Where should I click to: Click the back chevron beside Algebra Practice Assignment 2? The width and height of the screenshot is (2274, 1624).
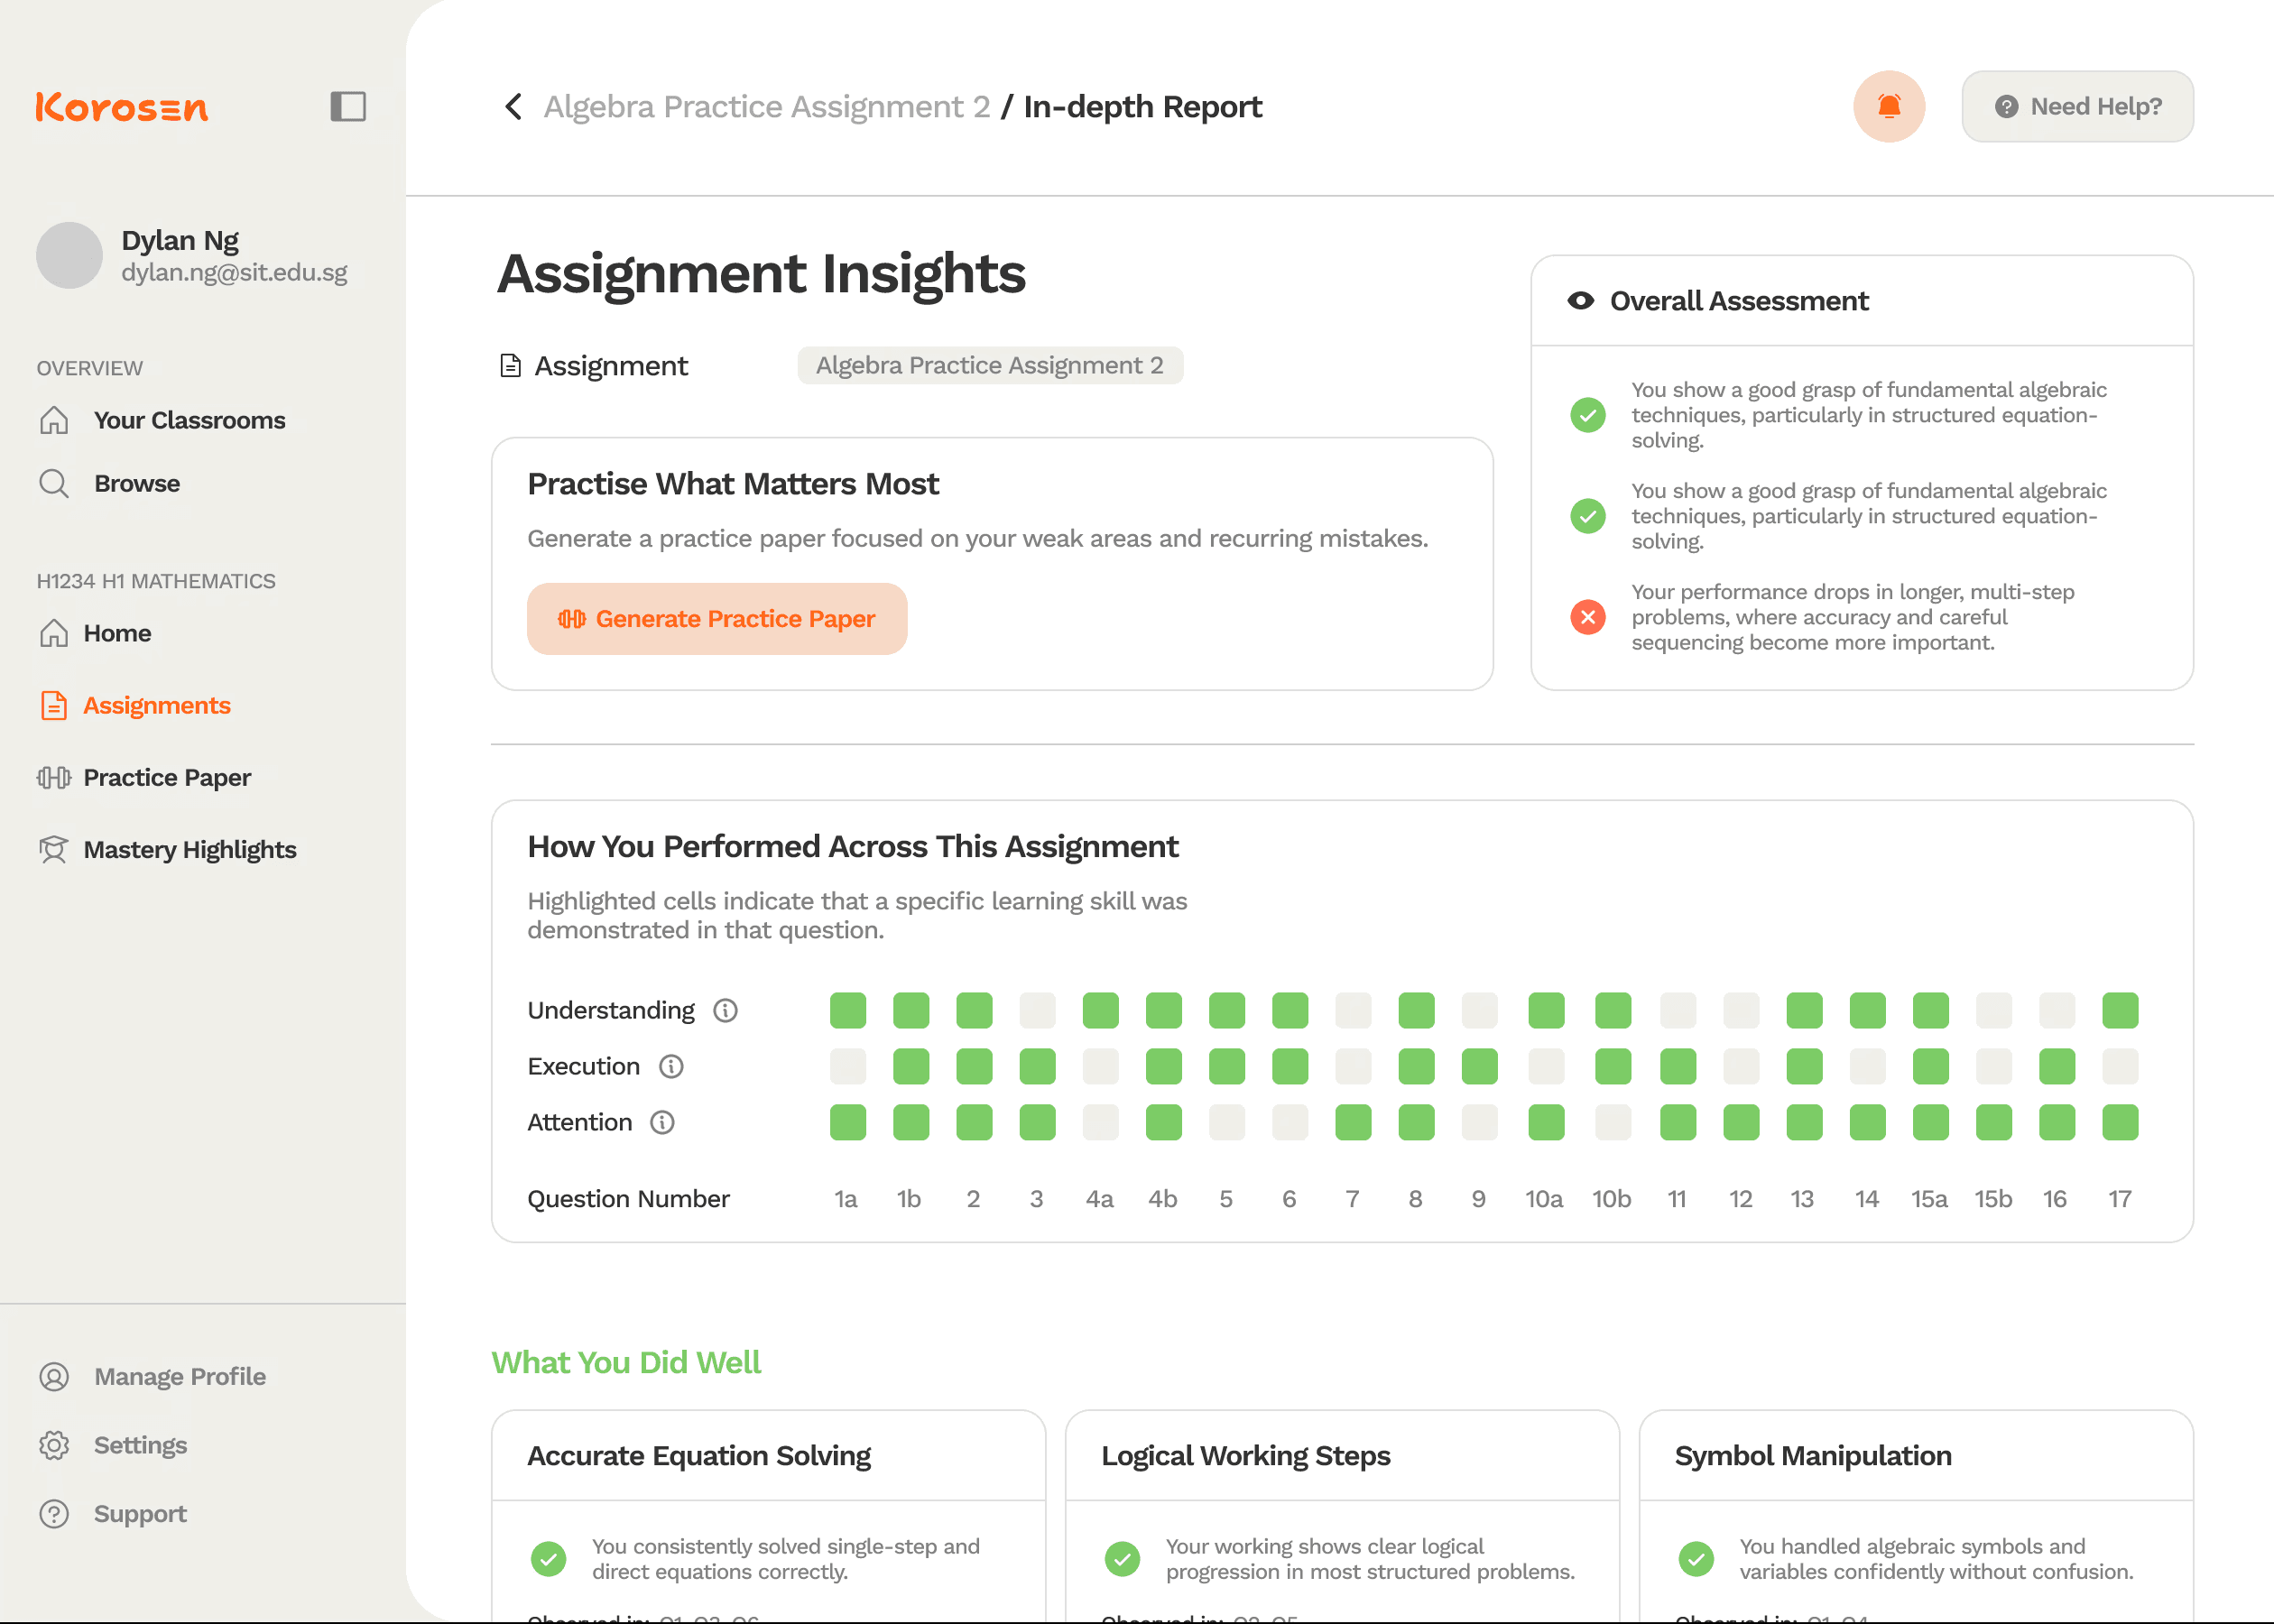[513, 106]
